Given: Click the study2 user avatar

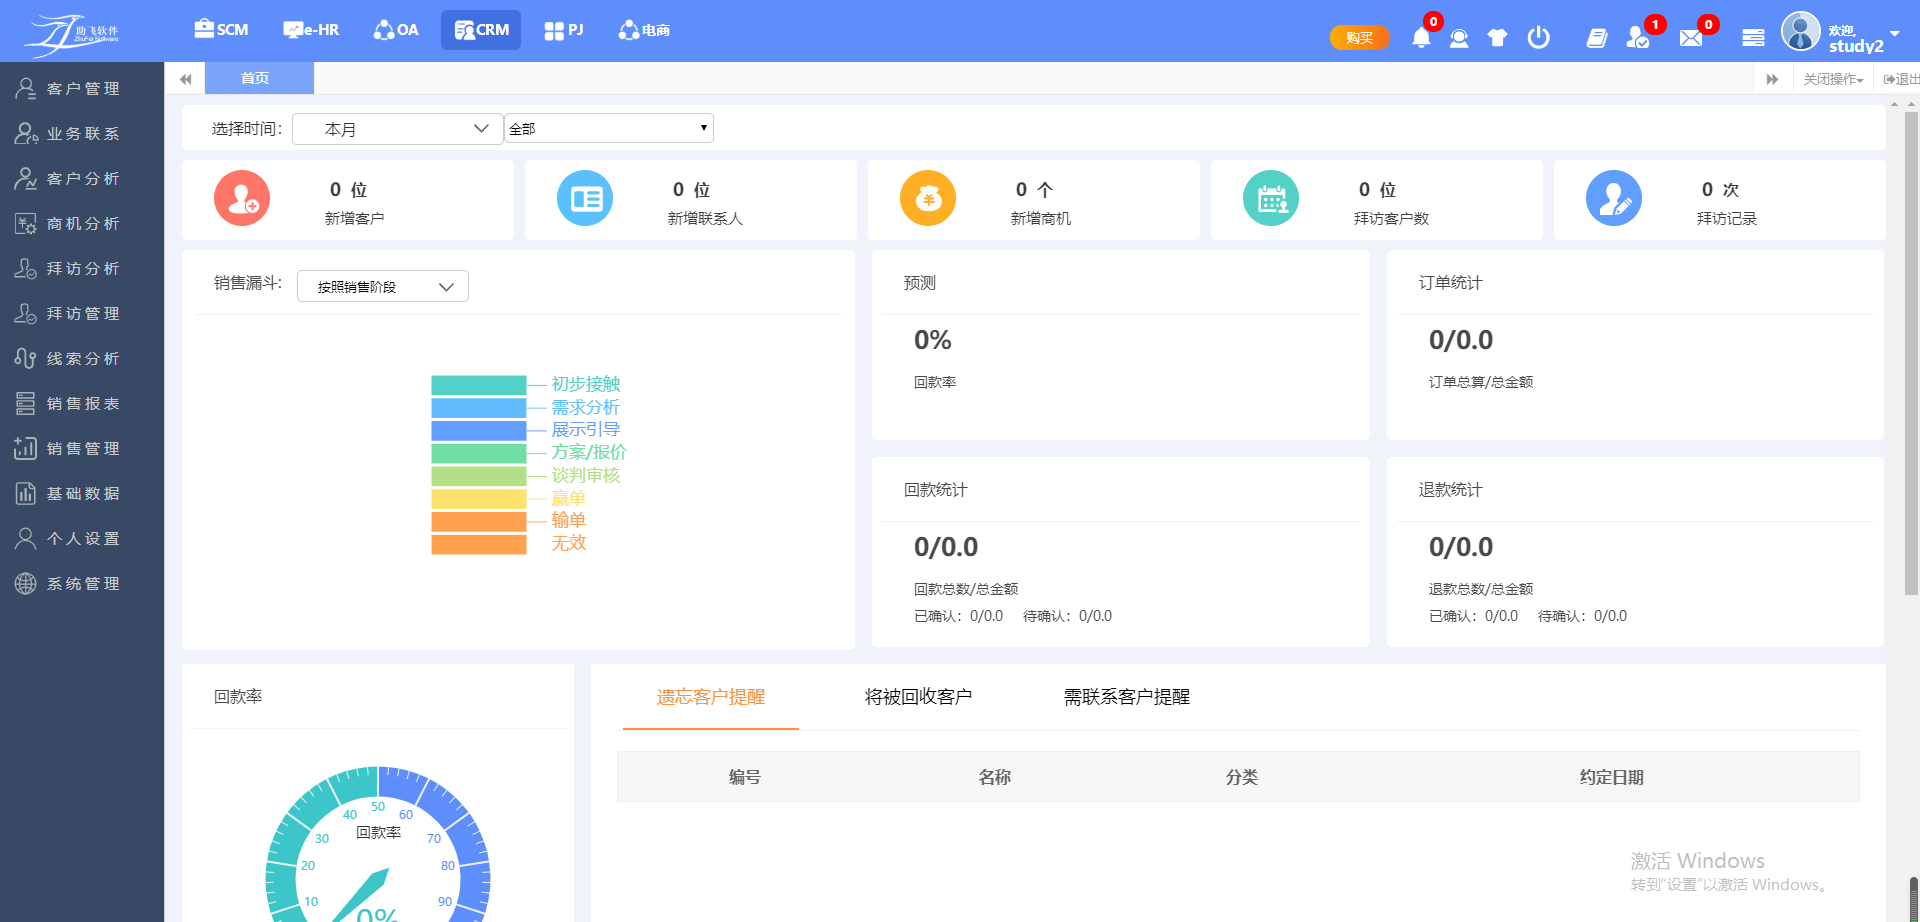Looking at the screenshot, I should 1801,31.
